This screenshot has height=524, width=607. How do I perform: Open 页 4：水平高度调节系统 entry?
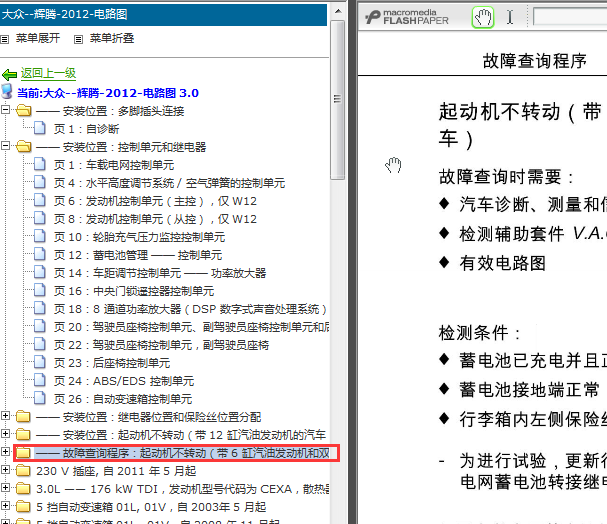tap(170, 183)
